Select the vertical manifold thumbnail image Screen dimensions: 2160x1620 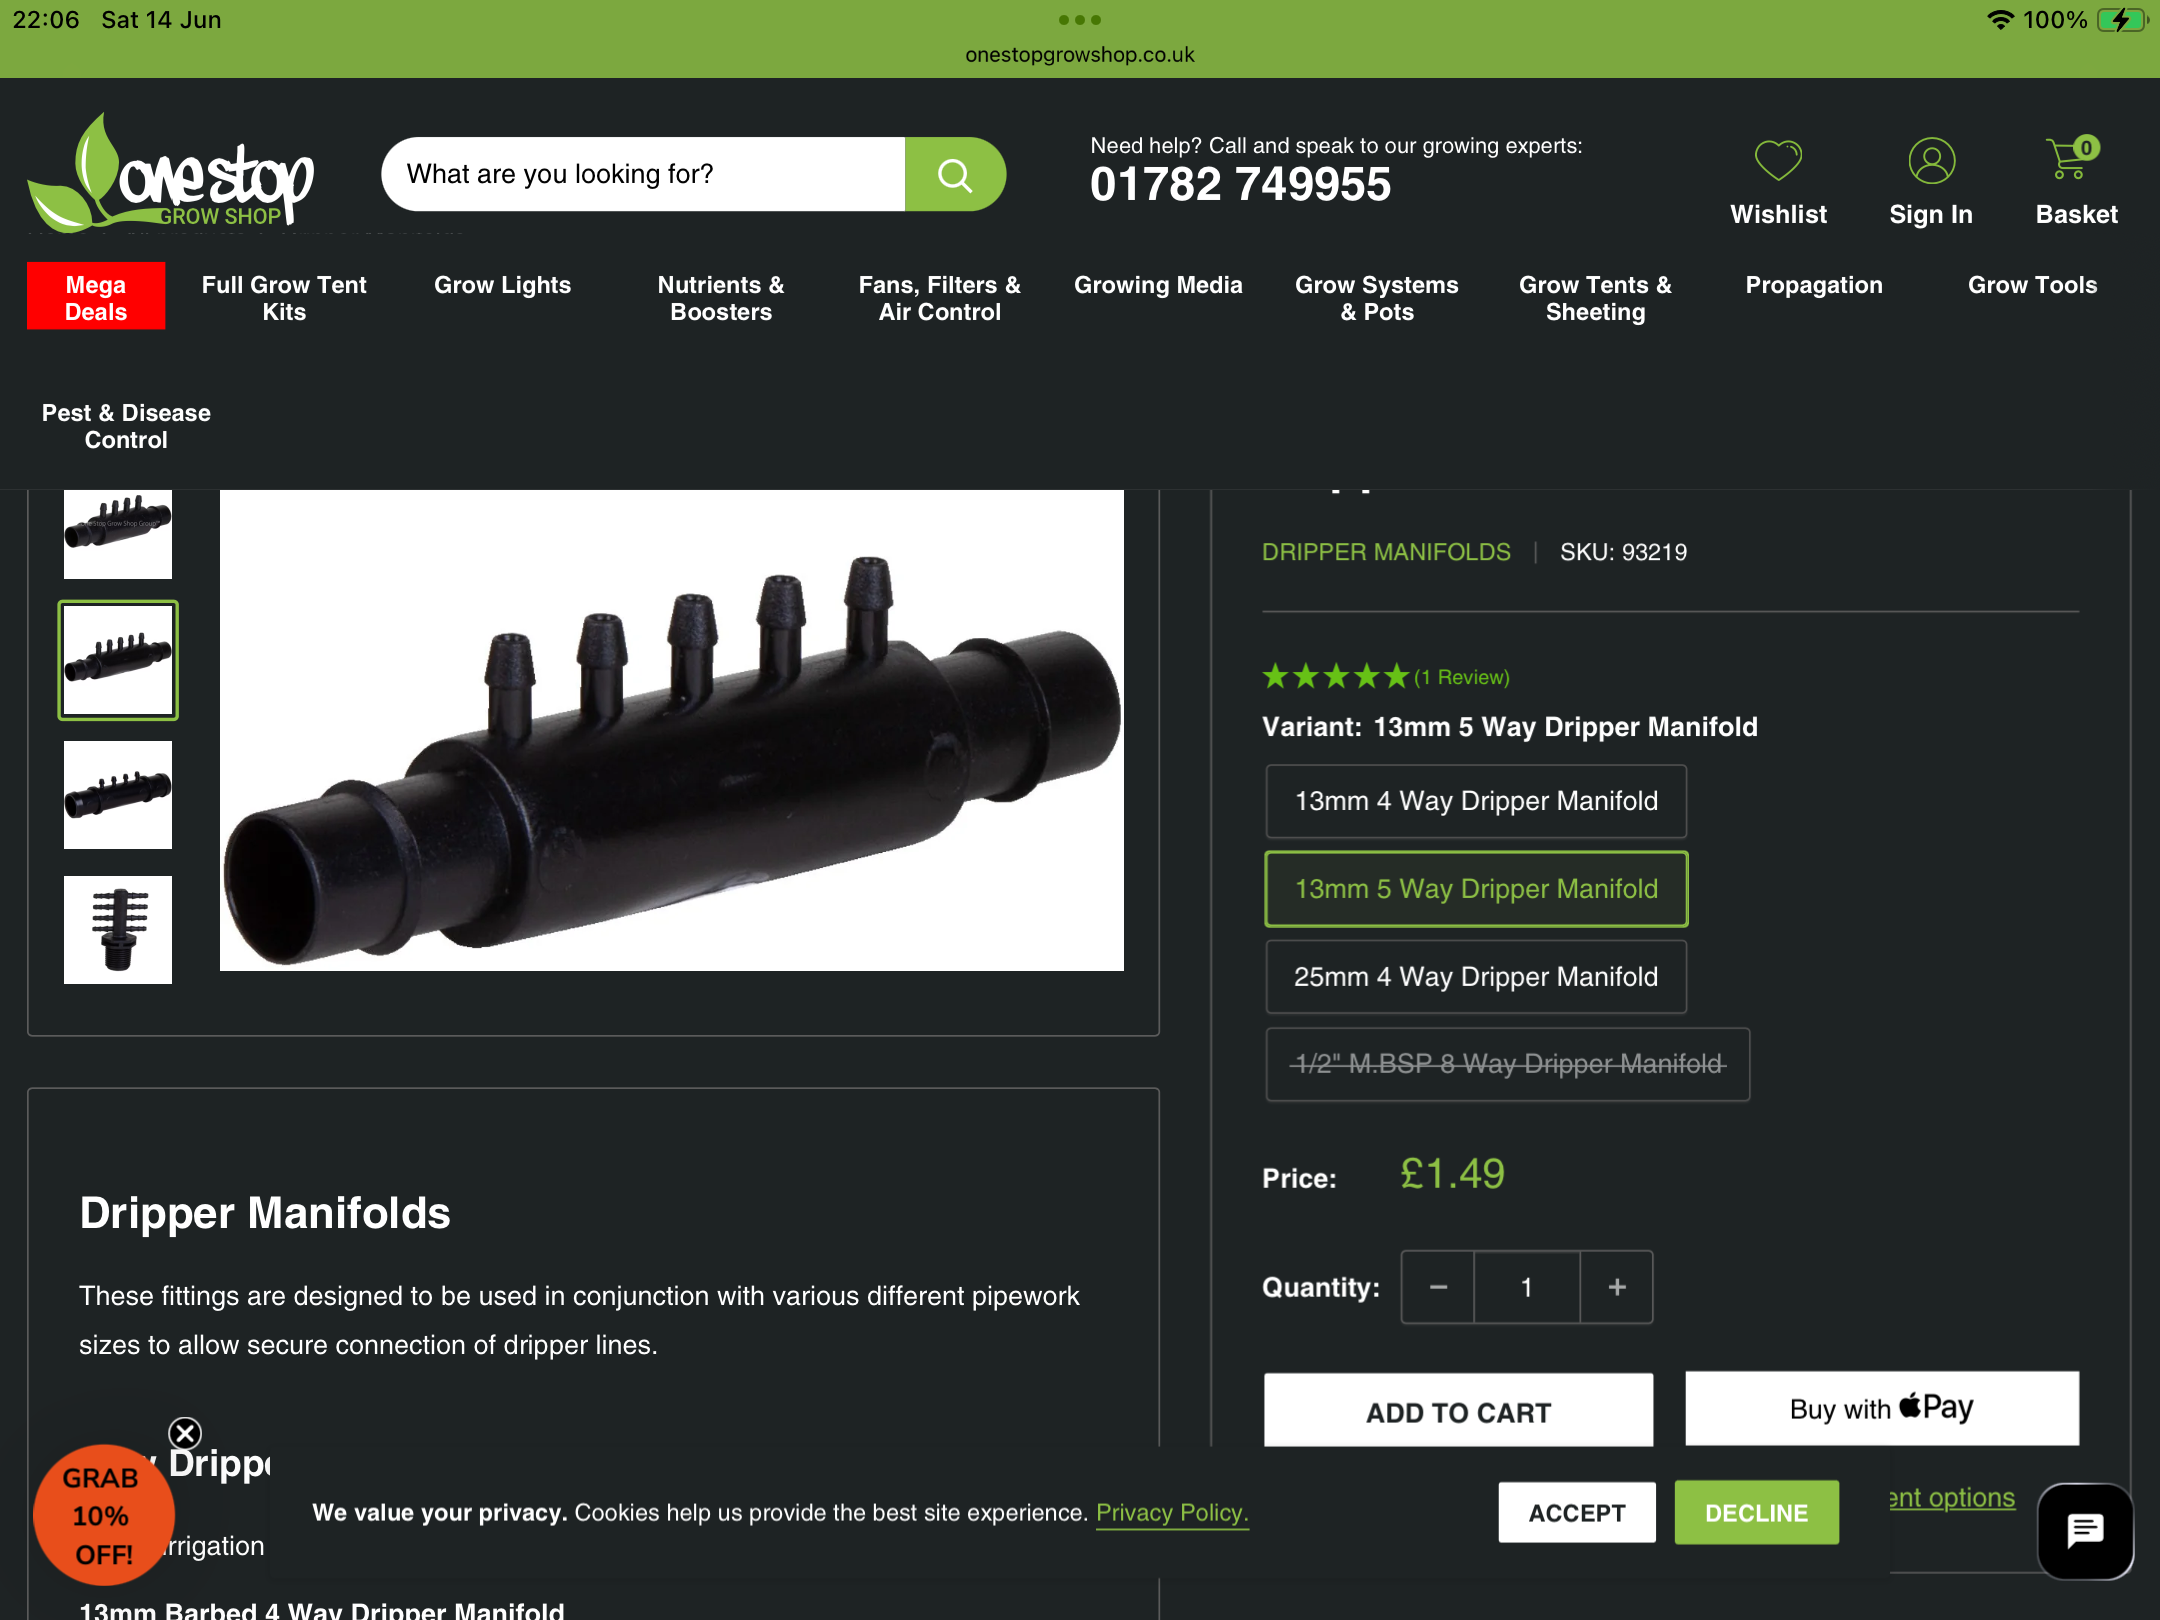tap(118, 930)
